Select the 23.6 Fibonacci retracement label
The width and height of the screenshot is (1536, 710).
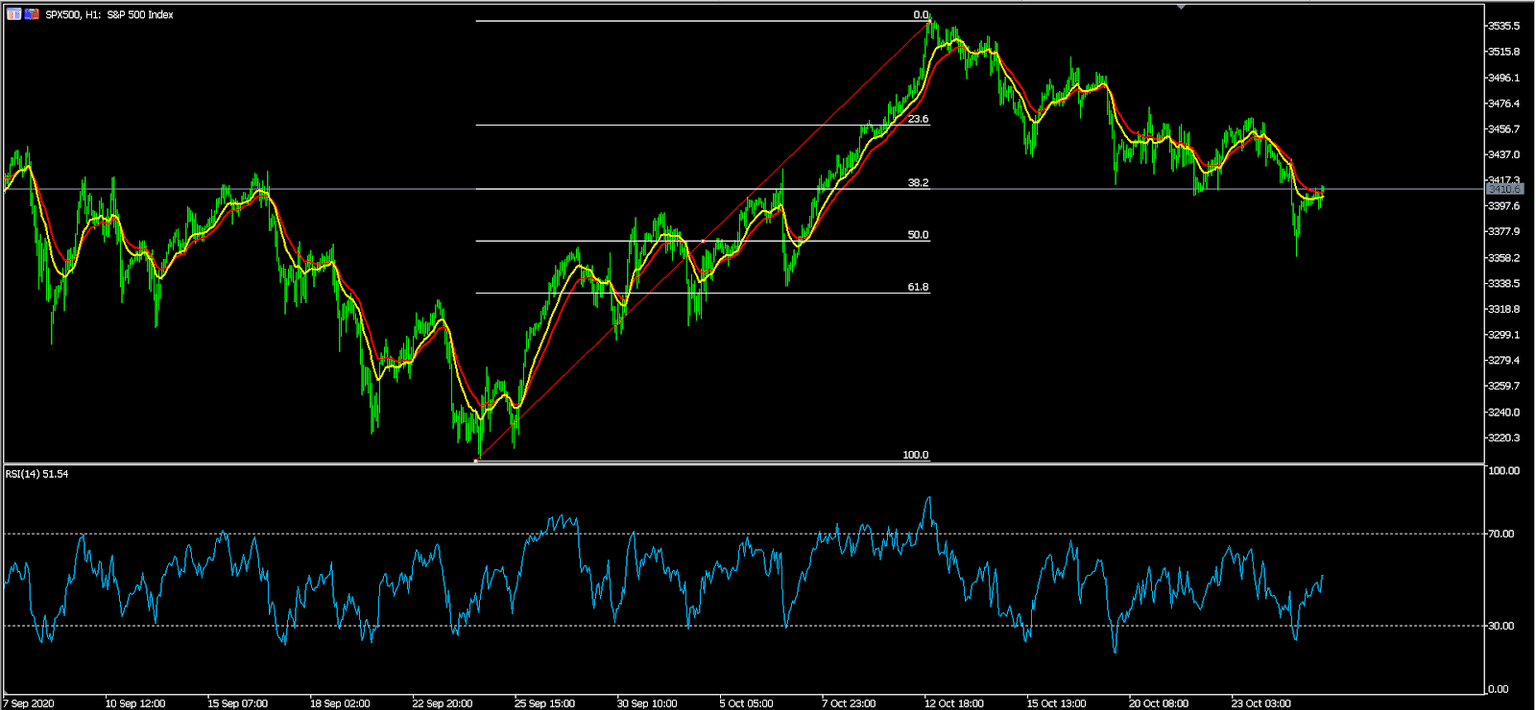pyautogui.click(x=920, y=119)
